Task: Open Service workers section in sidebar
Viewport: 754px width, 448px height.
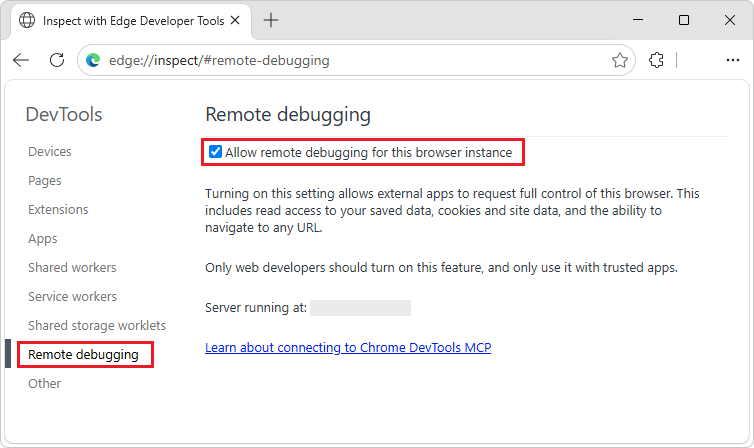Action: [72, 297]
